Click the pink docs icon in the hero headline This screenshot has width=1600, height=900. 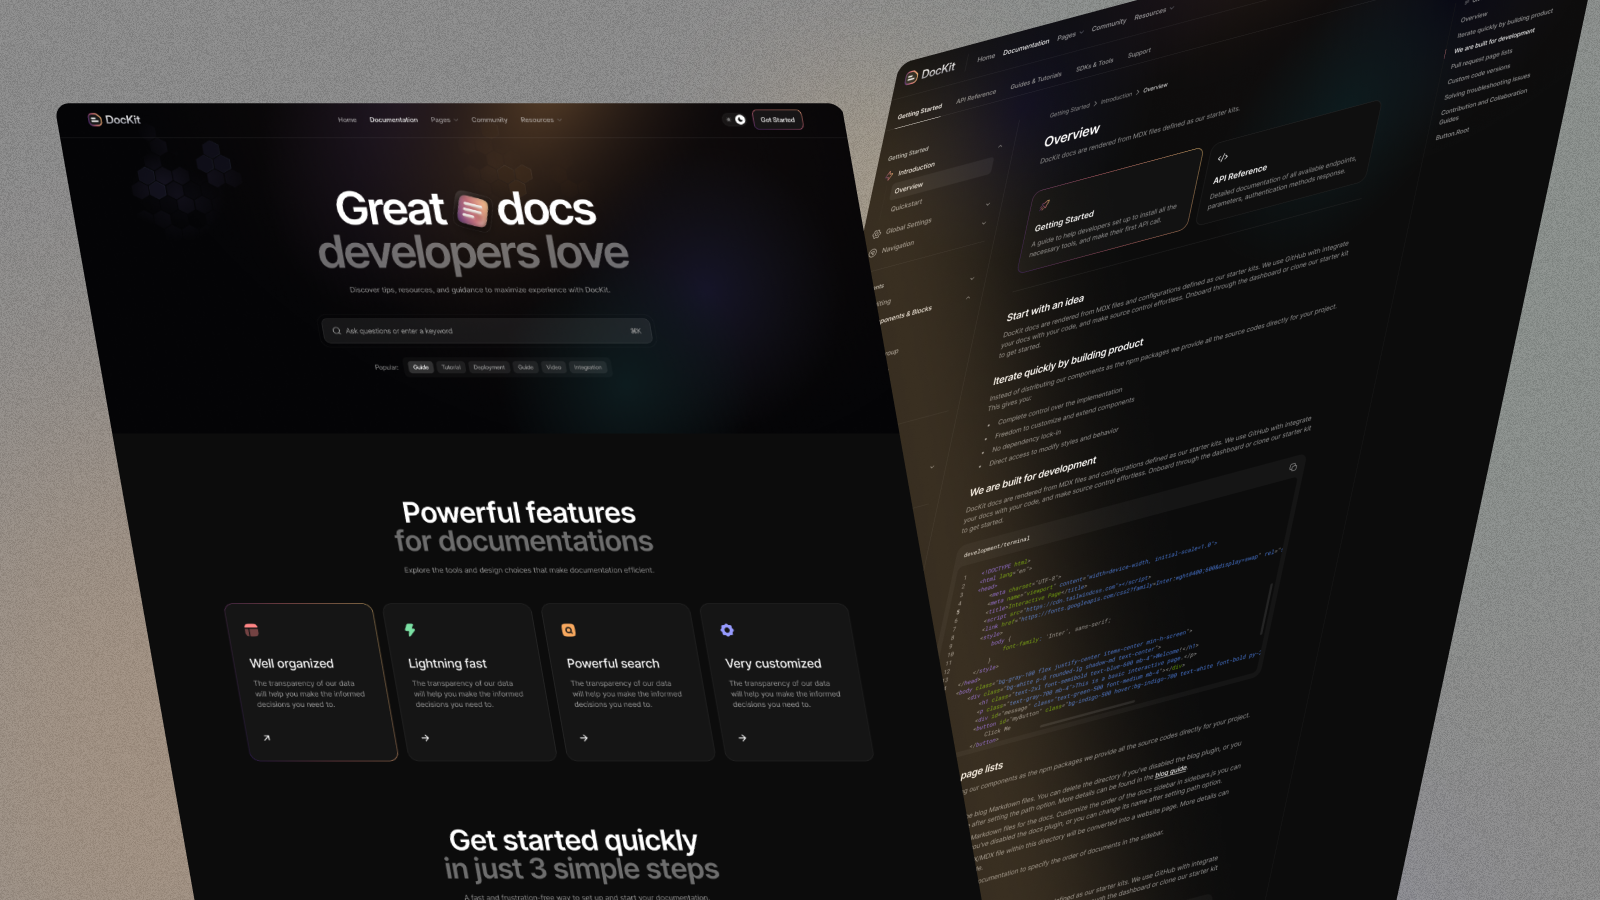[x=472, y=210]
